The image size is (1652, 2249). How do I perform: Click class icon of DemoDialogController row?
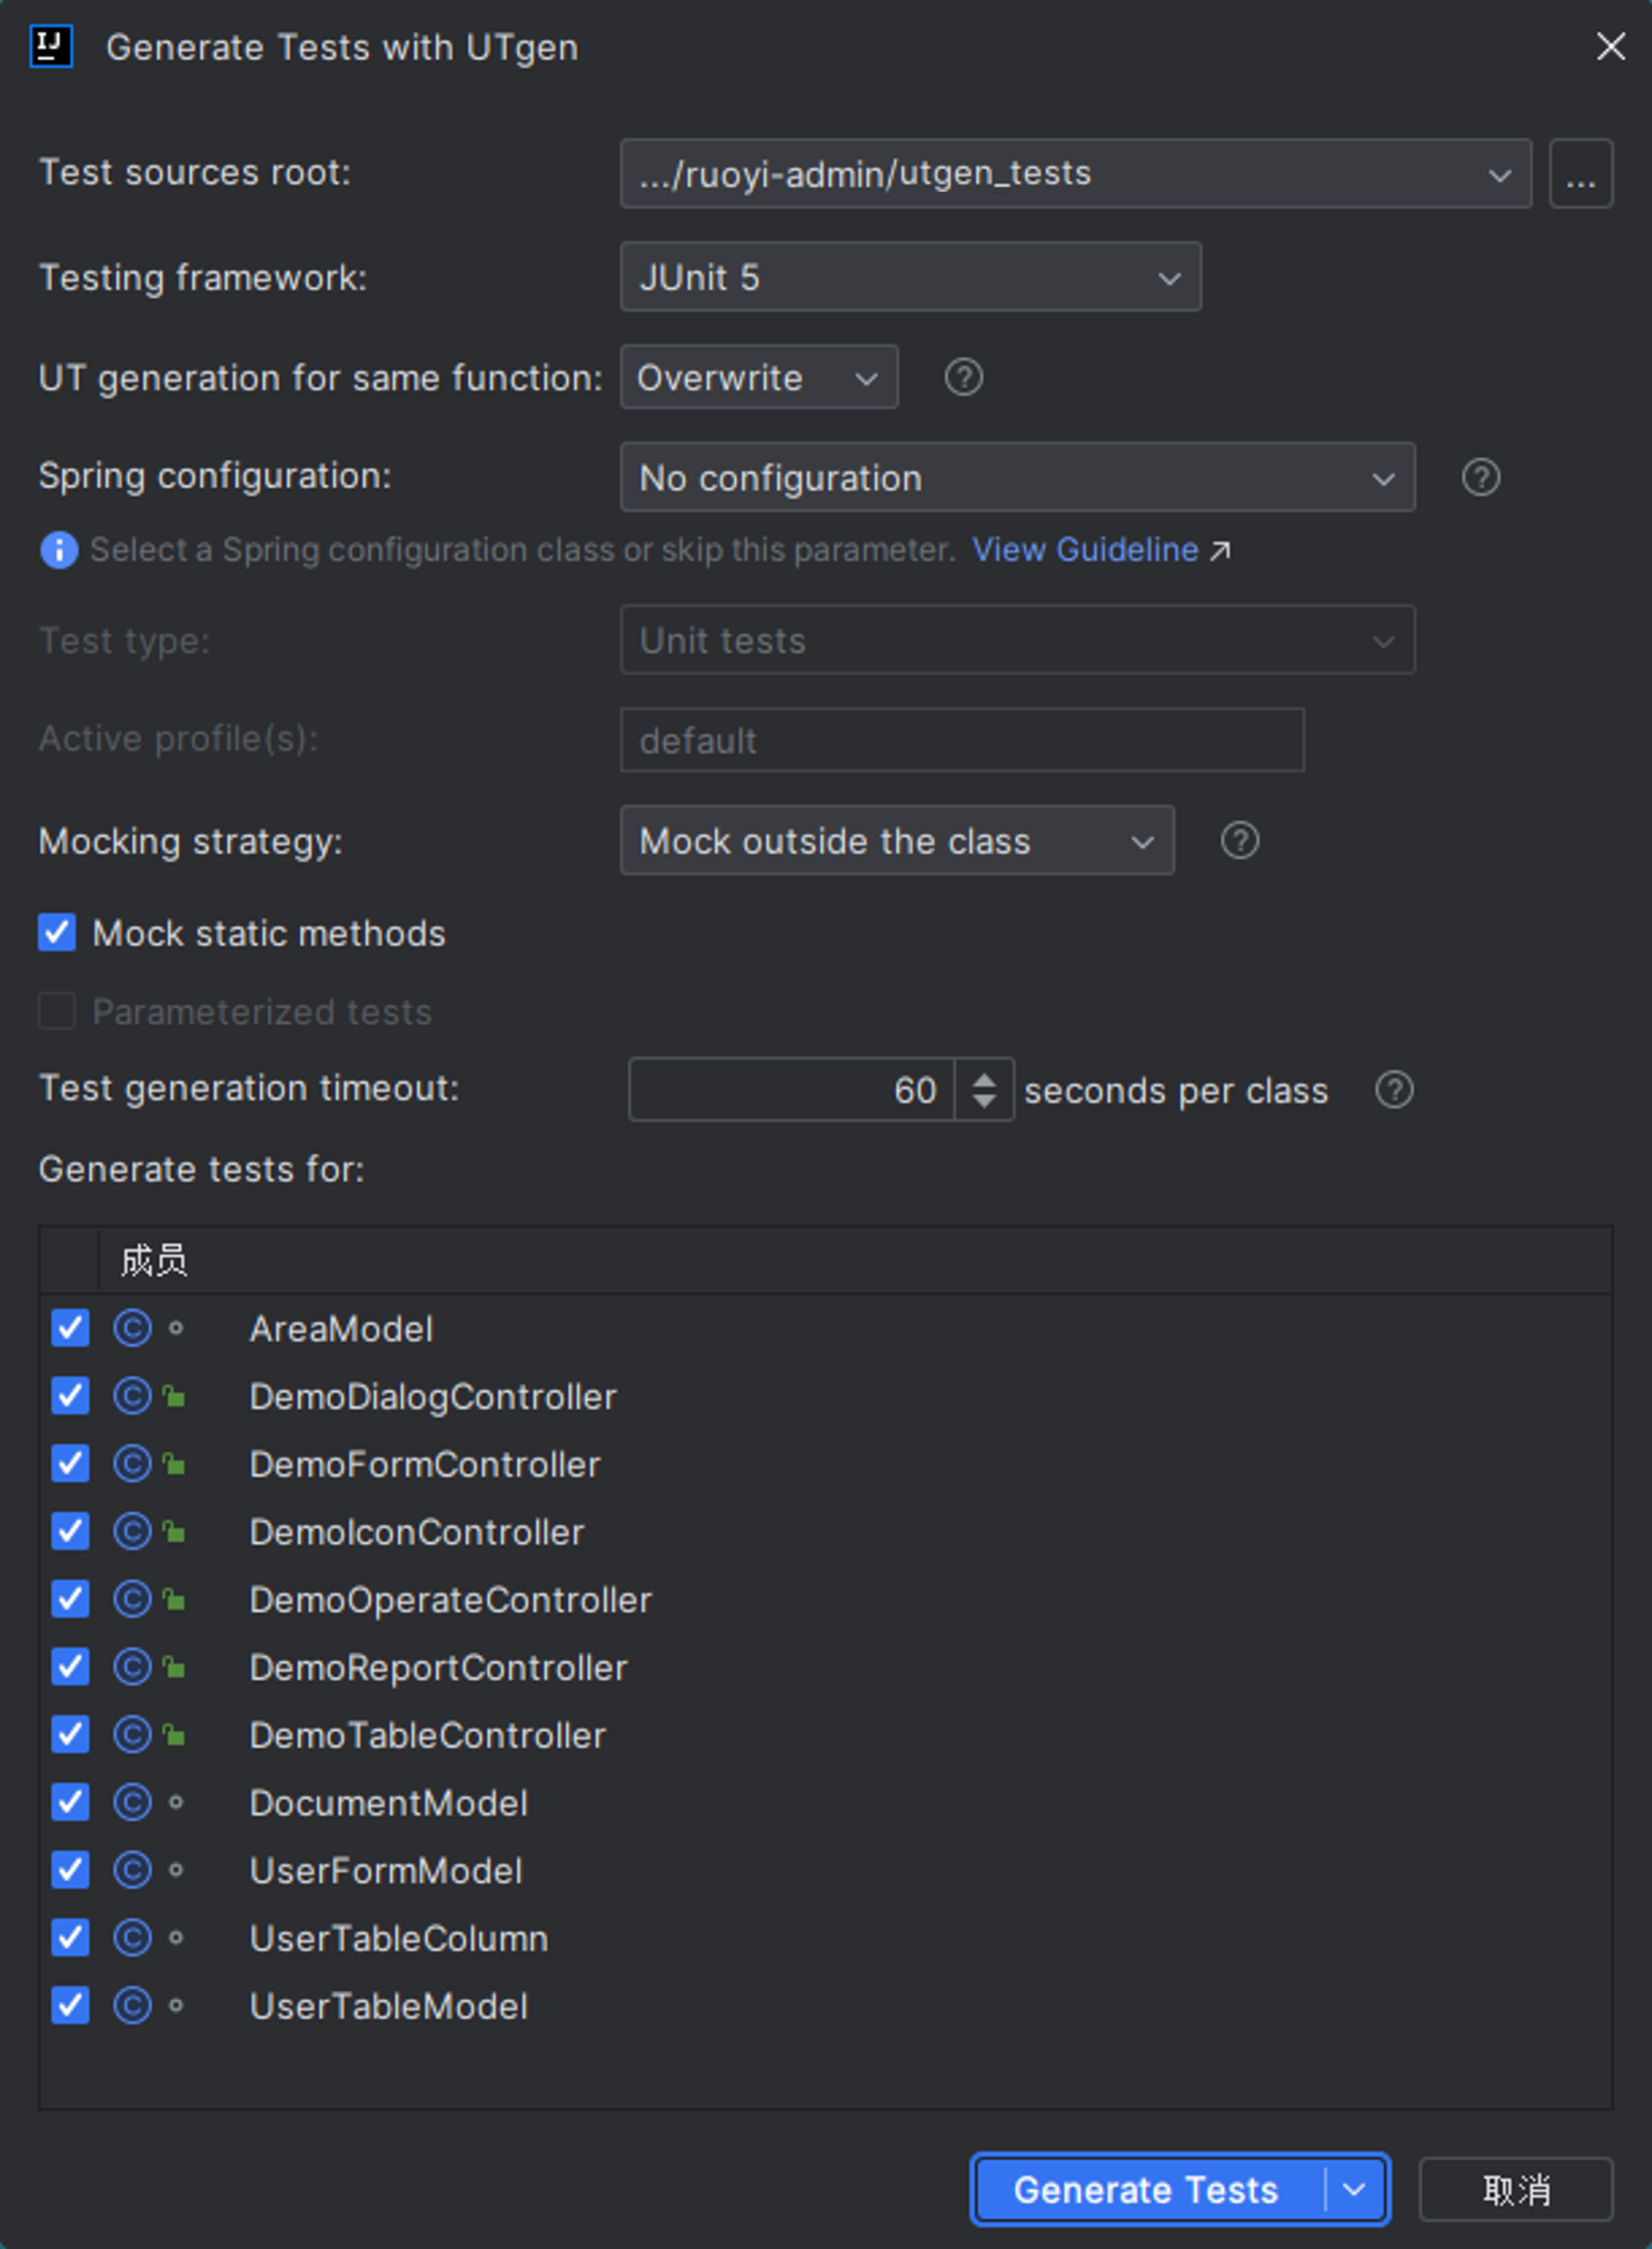point(132,1396)
